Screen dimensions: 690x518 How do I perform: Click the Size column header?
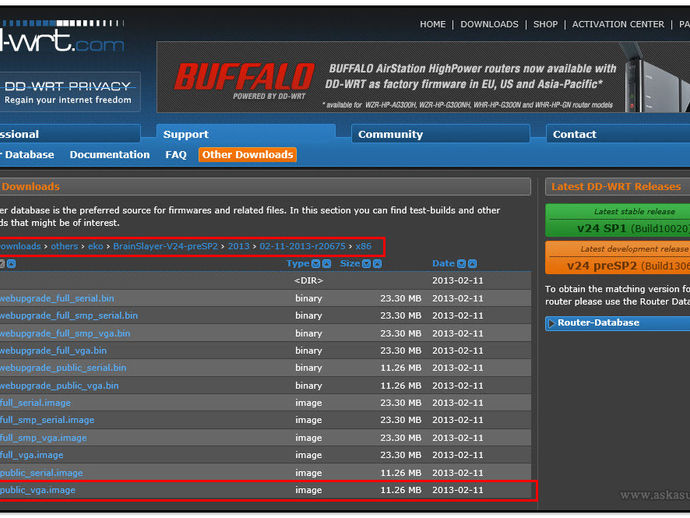pyautogui.click(x=350, y=263)
